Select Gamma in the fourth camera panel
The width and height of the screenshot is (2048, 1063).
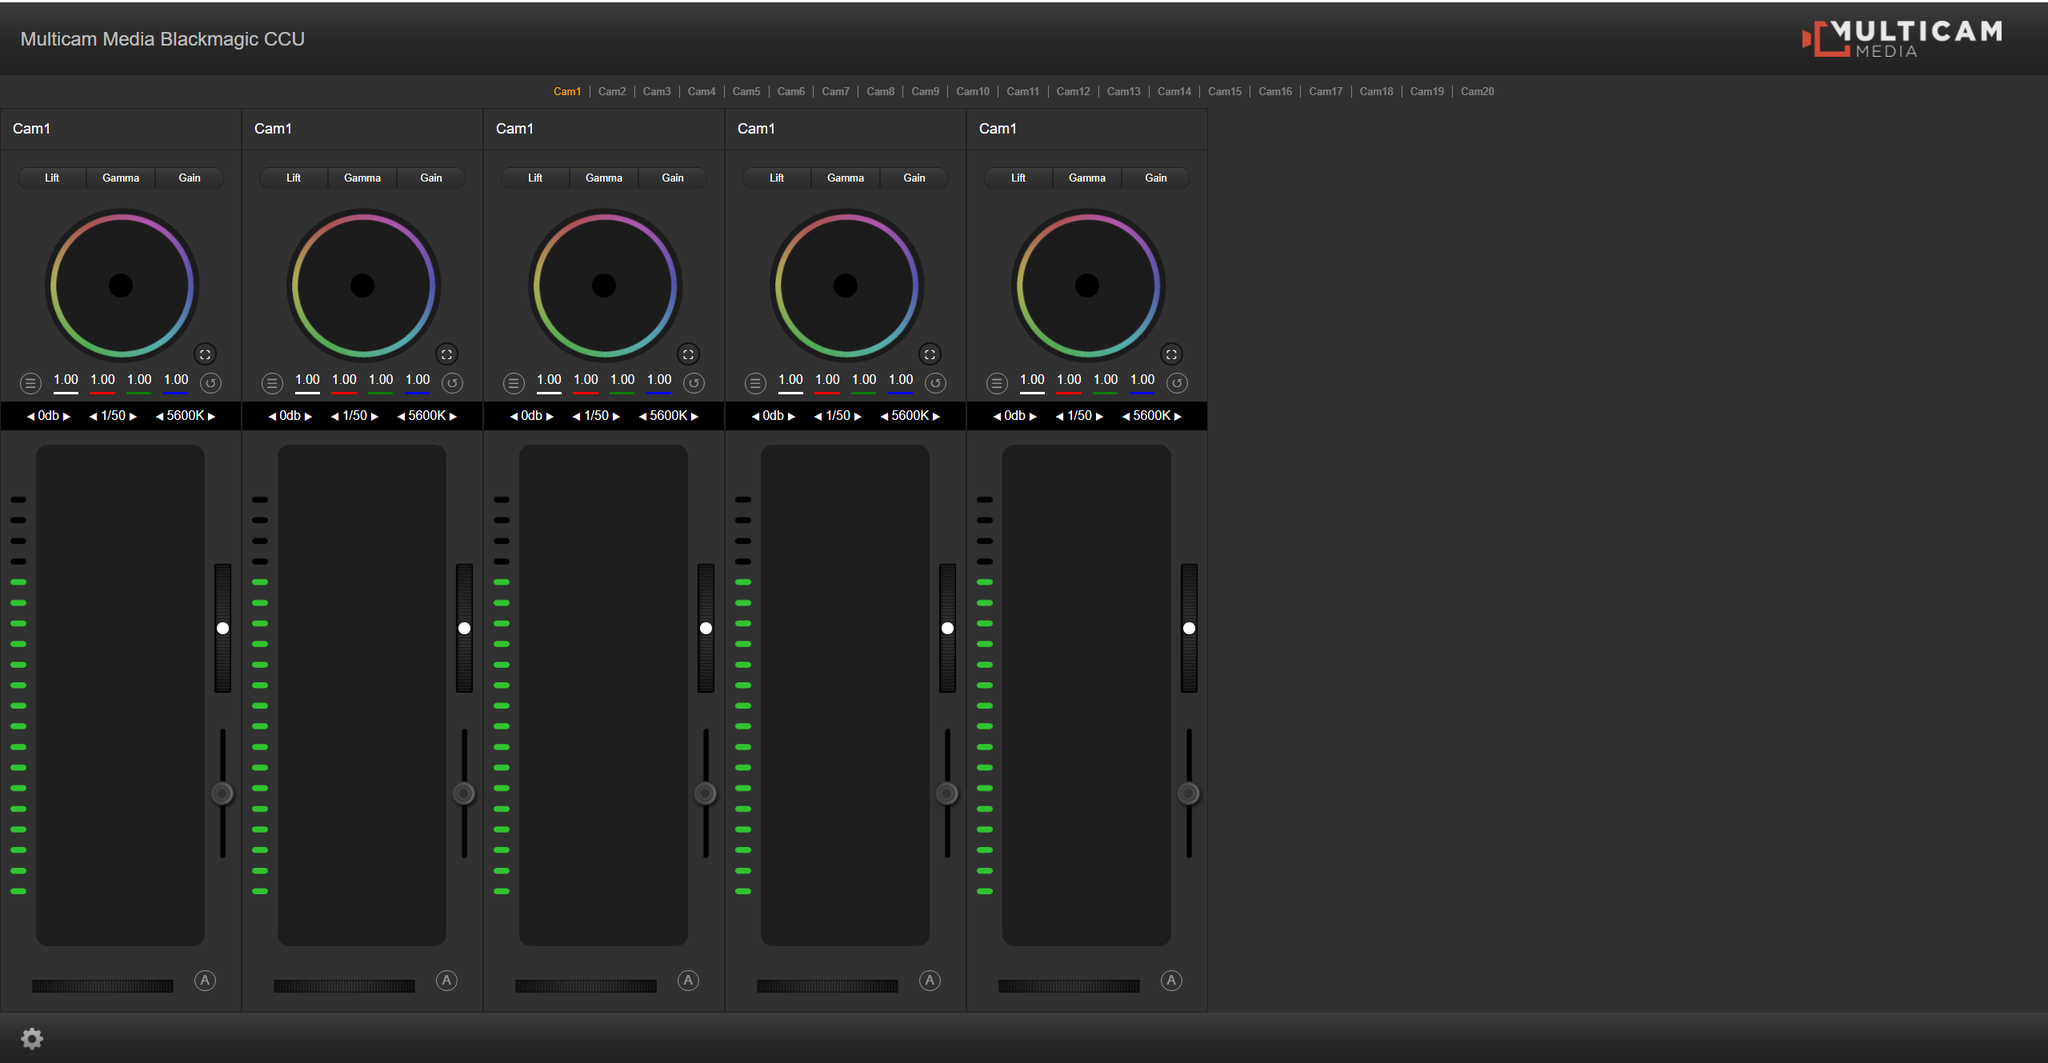[845, 178]
